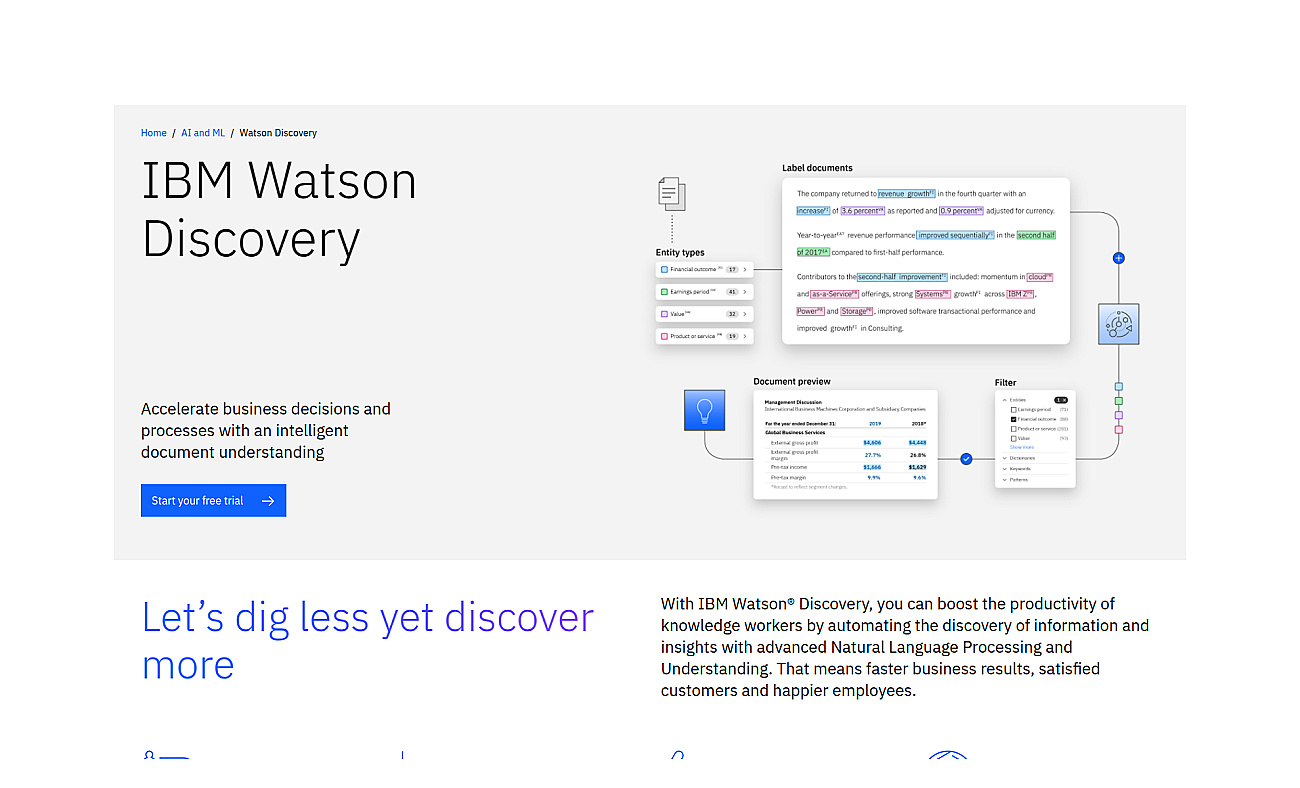
Task: Open the Earnings period entity type chevron
Action: tap(745, 292)
